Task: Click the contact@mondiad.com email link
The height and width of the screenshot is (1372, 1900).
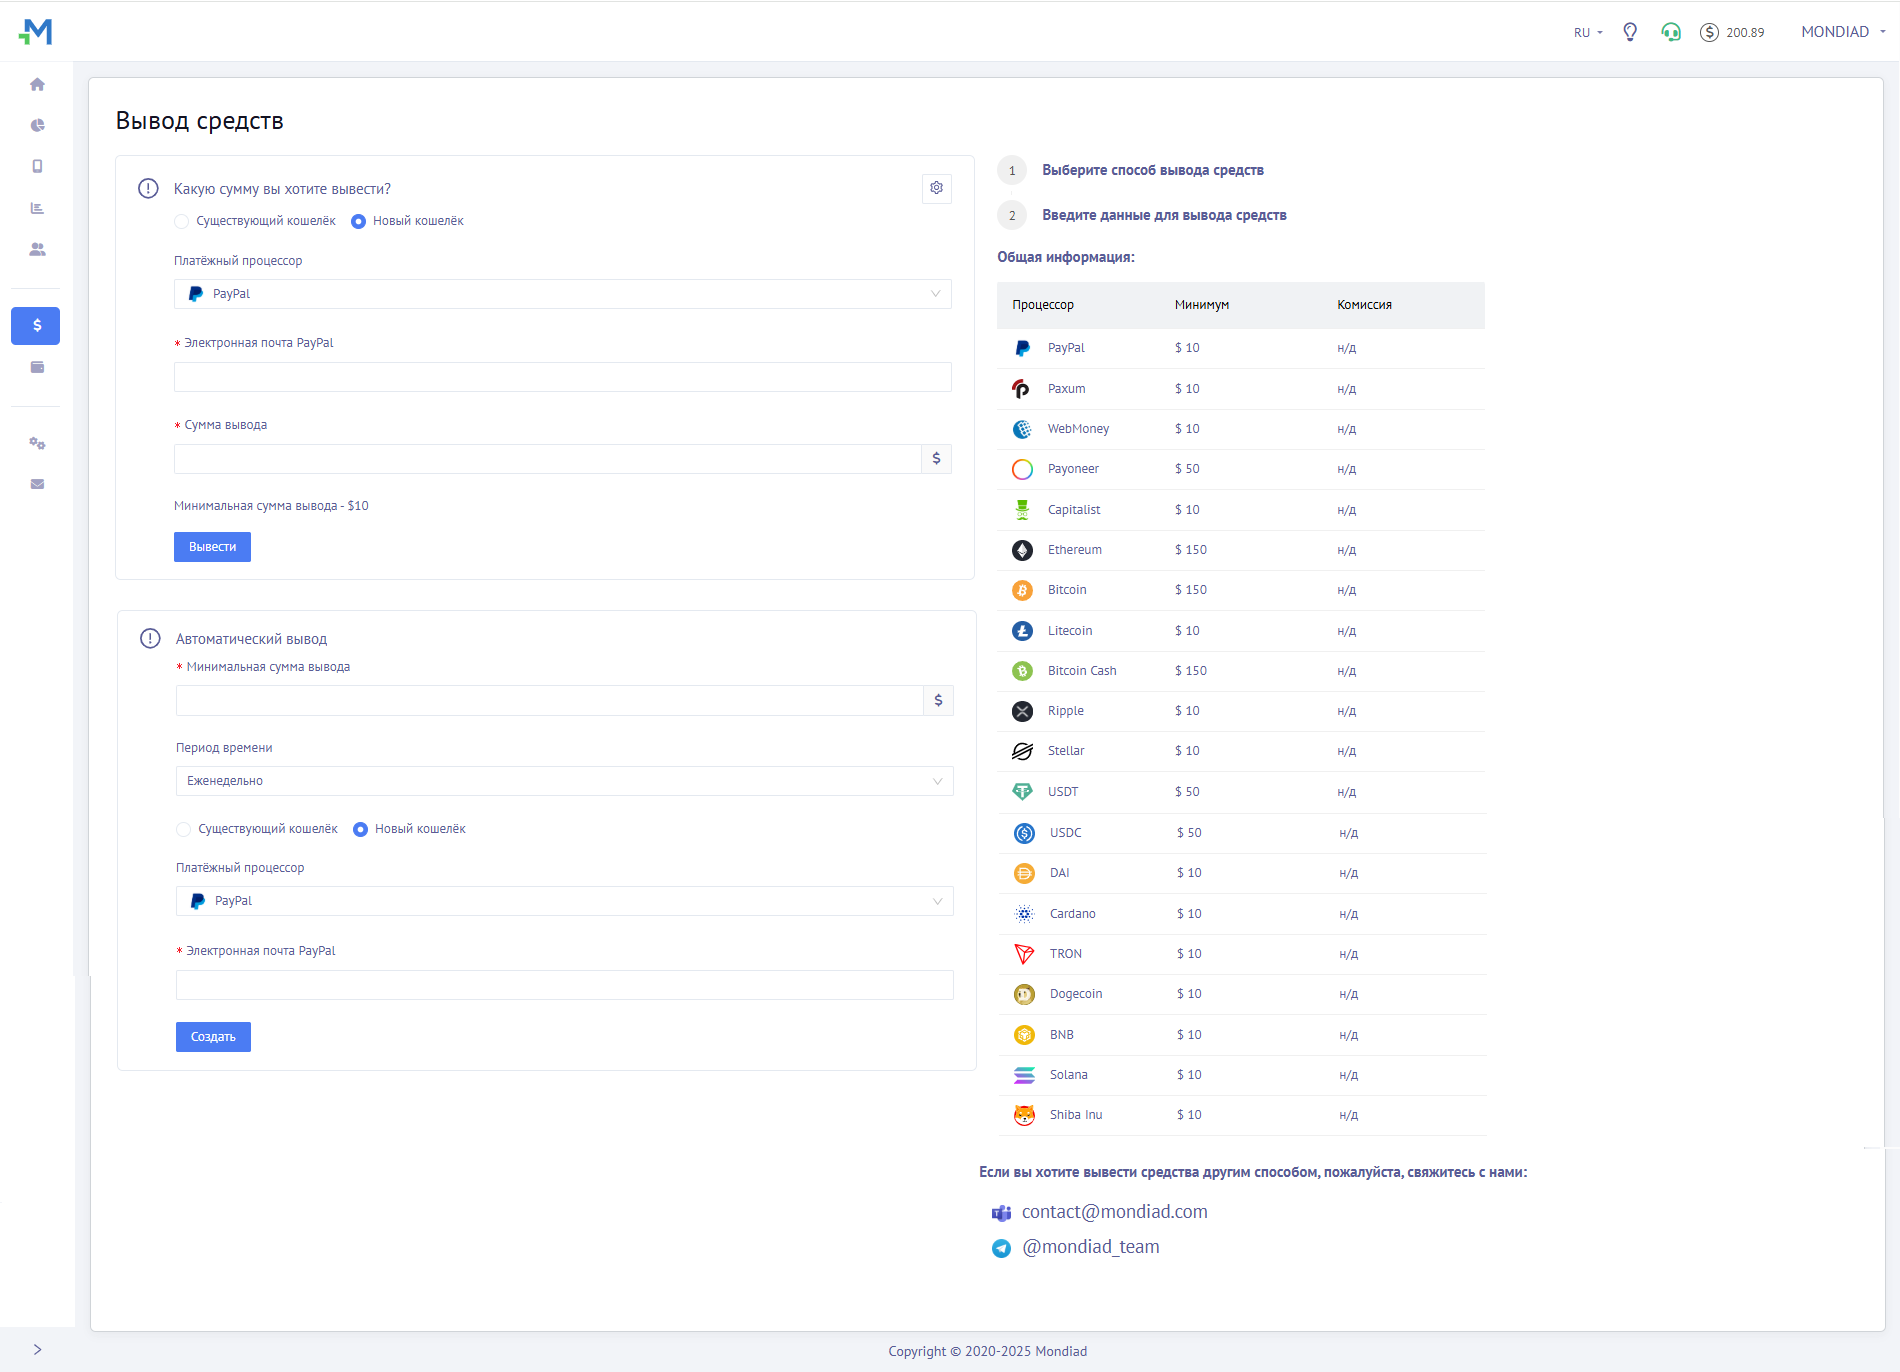Action: 1114,1212
